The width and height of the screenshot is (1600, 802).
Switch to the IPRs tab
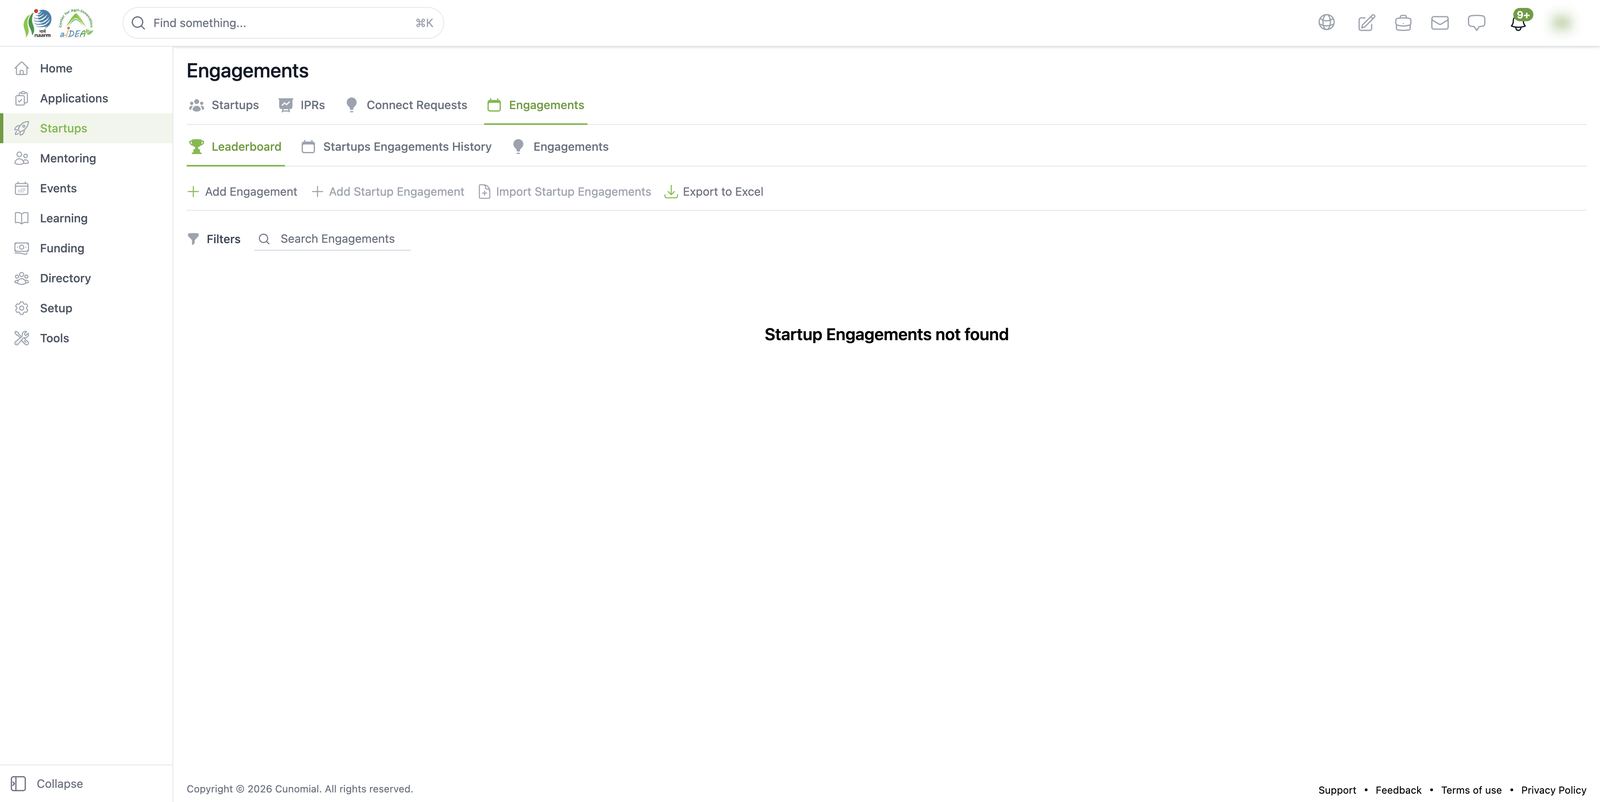[302, 105]
